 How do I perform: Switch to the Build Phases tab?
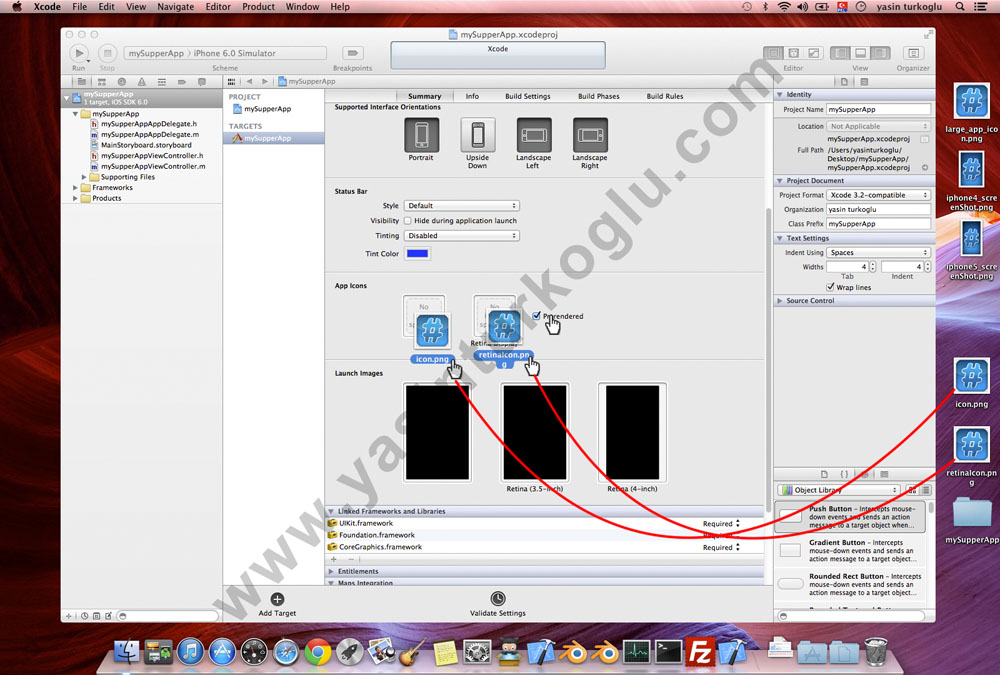(x=598, y=96)
